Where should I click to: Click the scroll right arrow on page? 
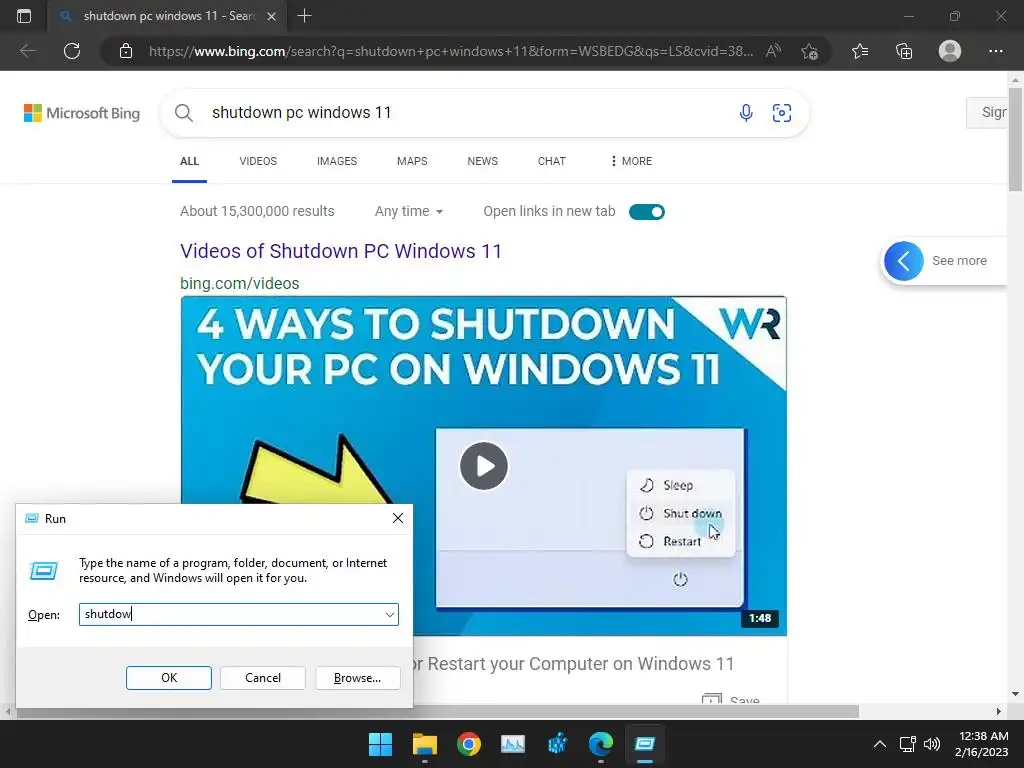coord(999,711)
